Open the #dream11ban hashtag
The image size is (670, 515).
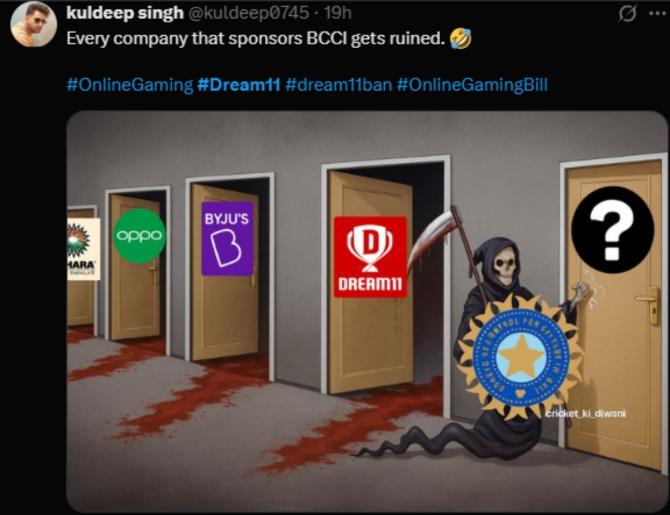click(338, 85)
